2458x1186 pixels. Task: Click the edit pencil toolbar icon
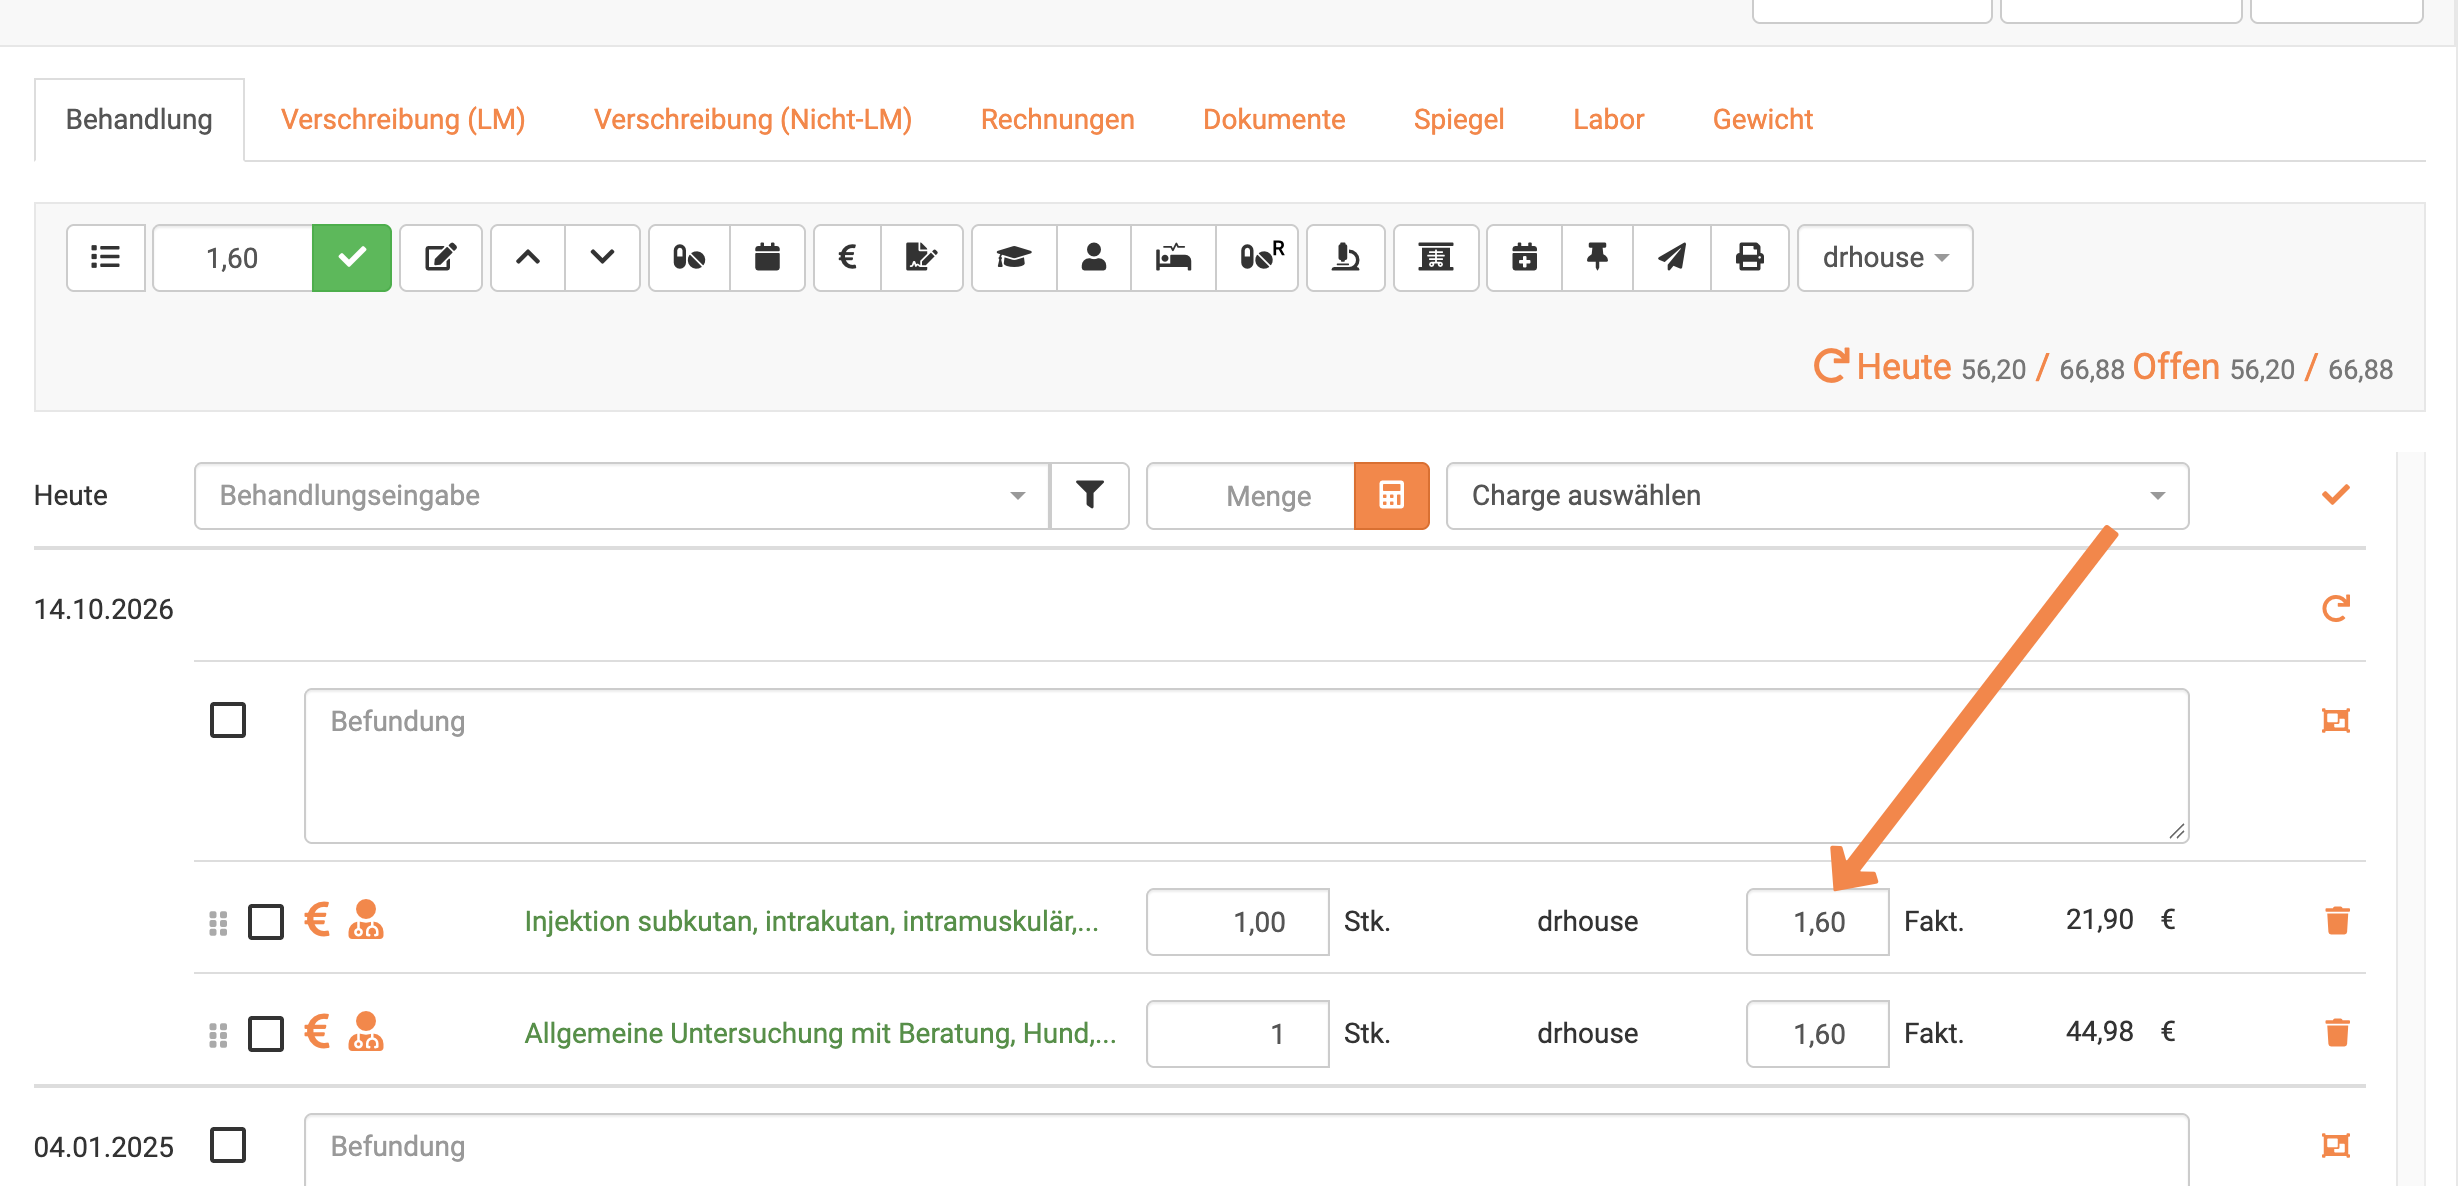(x=441, y=258)
